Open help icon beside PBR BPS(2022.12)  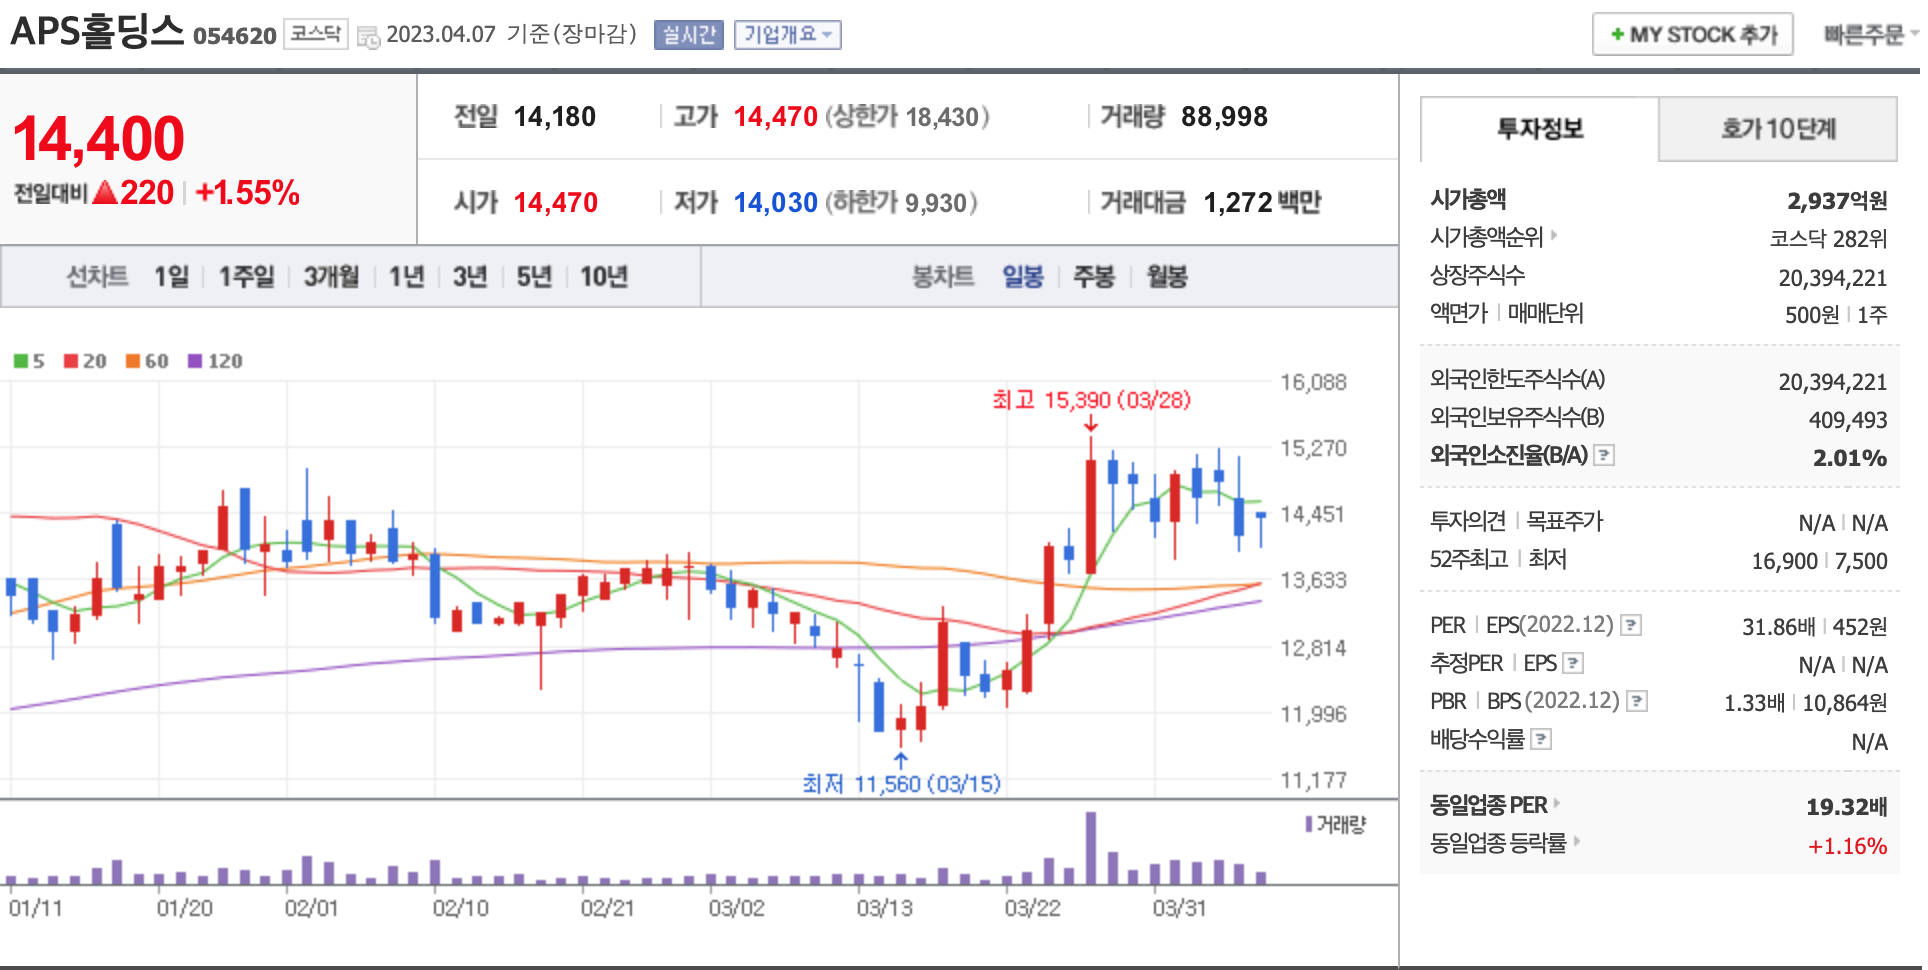tap(1637, 701)
